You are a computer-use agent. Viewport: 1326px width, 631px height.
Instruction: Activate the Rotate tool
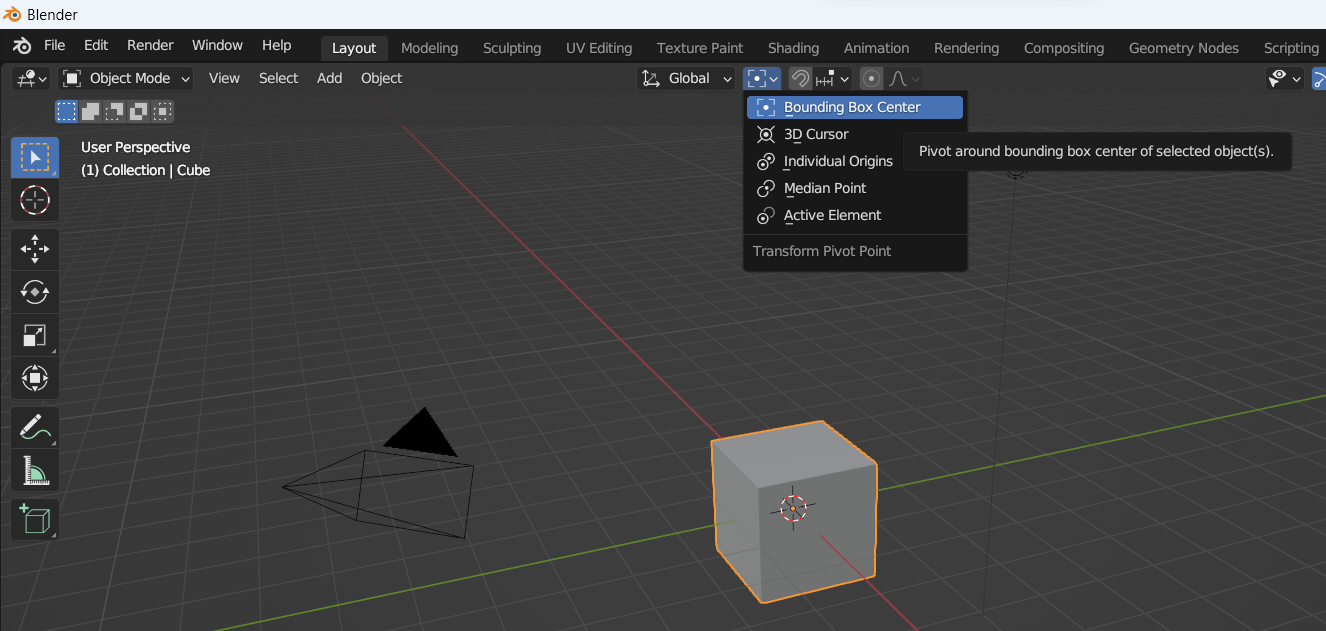pos(35,292)
